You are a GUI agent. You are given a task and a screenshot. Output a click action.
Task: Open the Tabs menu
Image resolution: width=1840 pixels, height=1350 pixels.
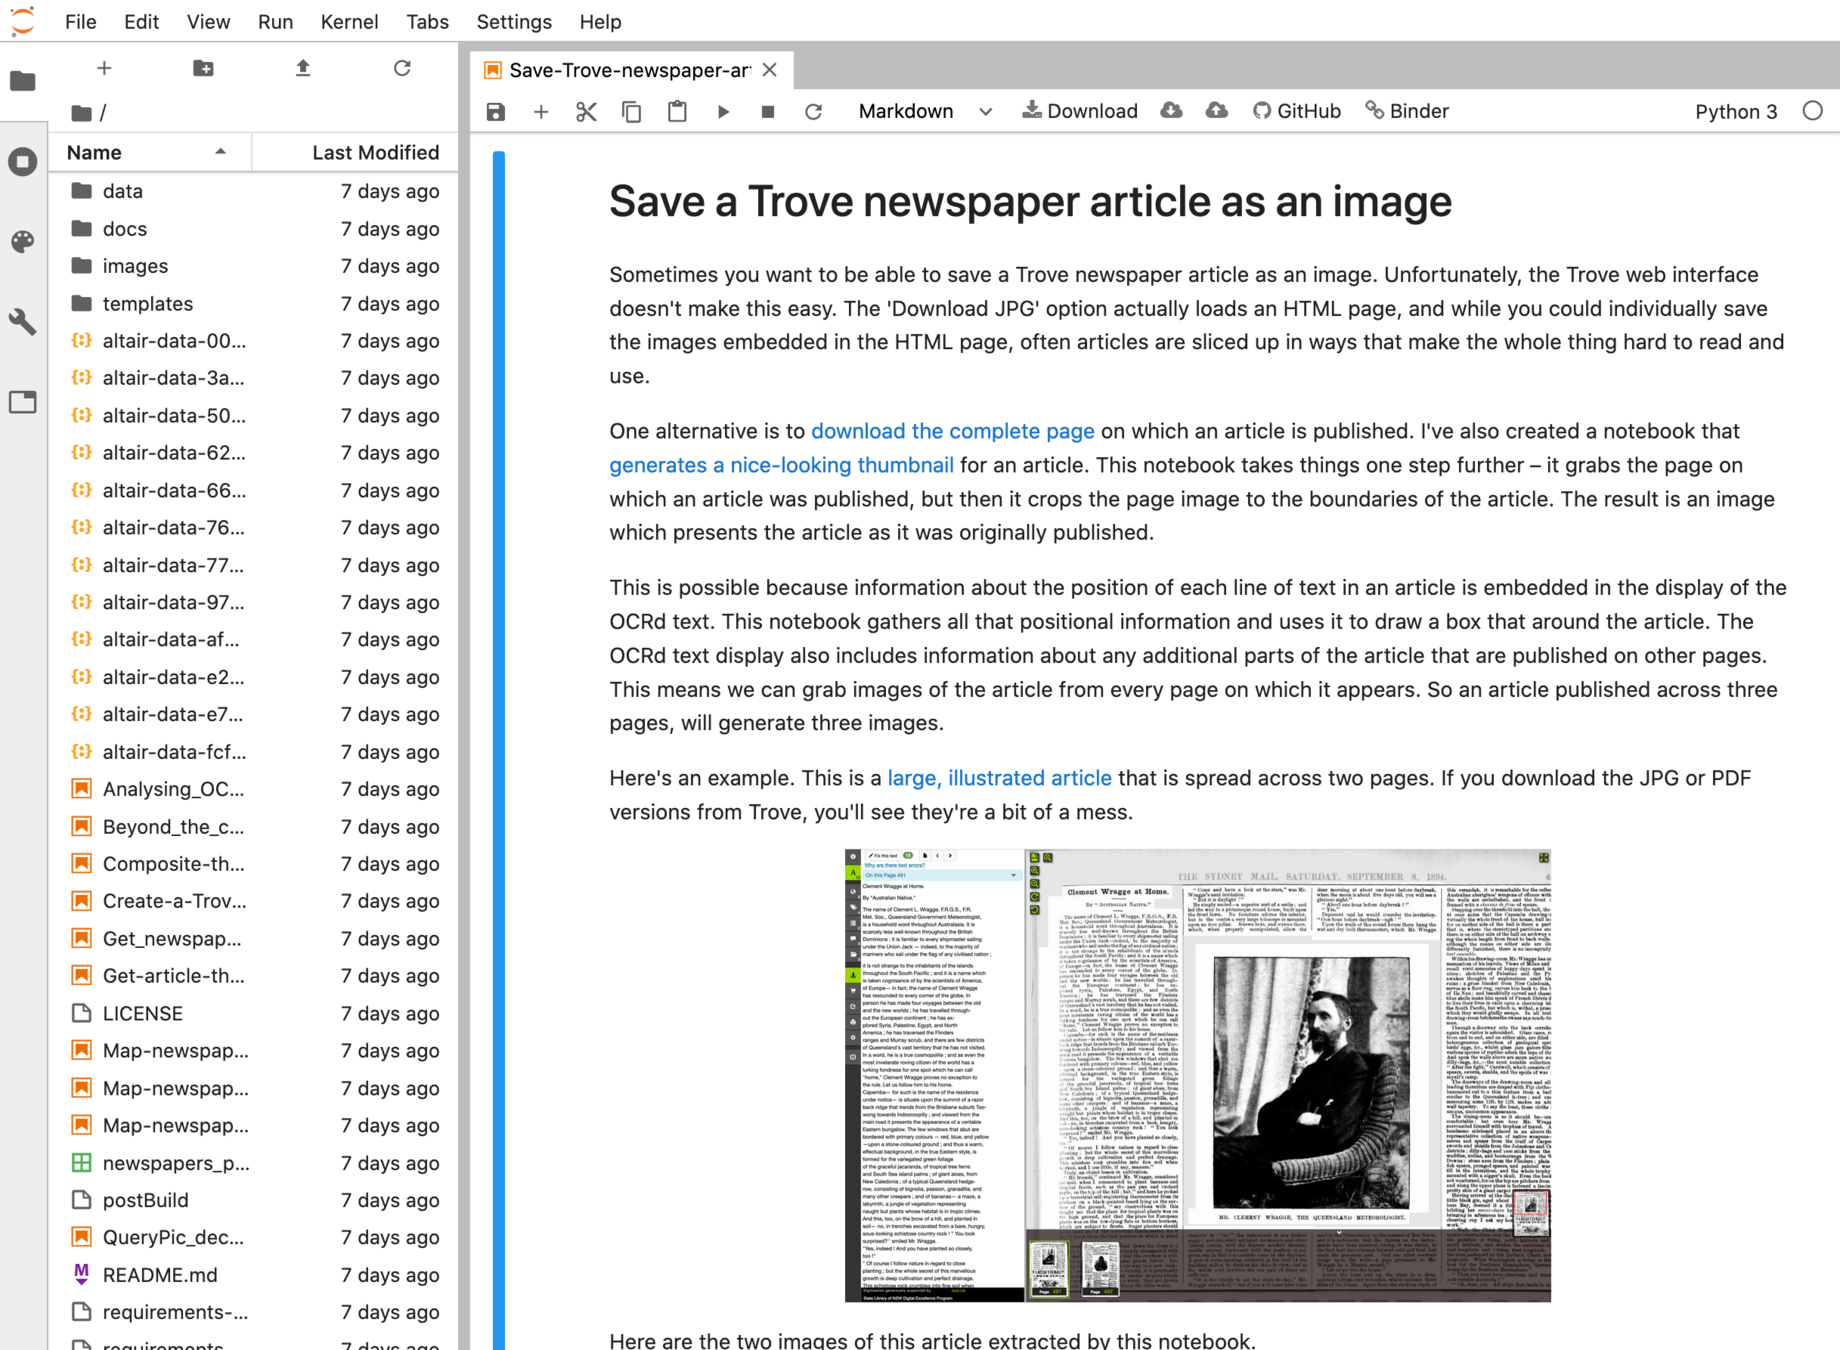click(427, 21)
